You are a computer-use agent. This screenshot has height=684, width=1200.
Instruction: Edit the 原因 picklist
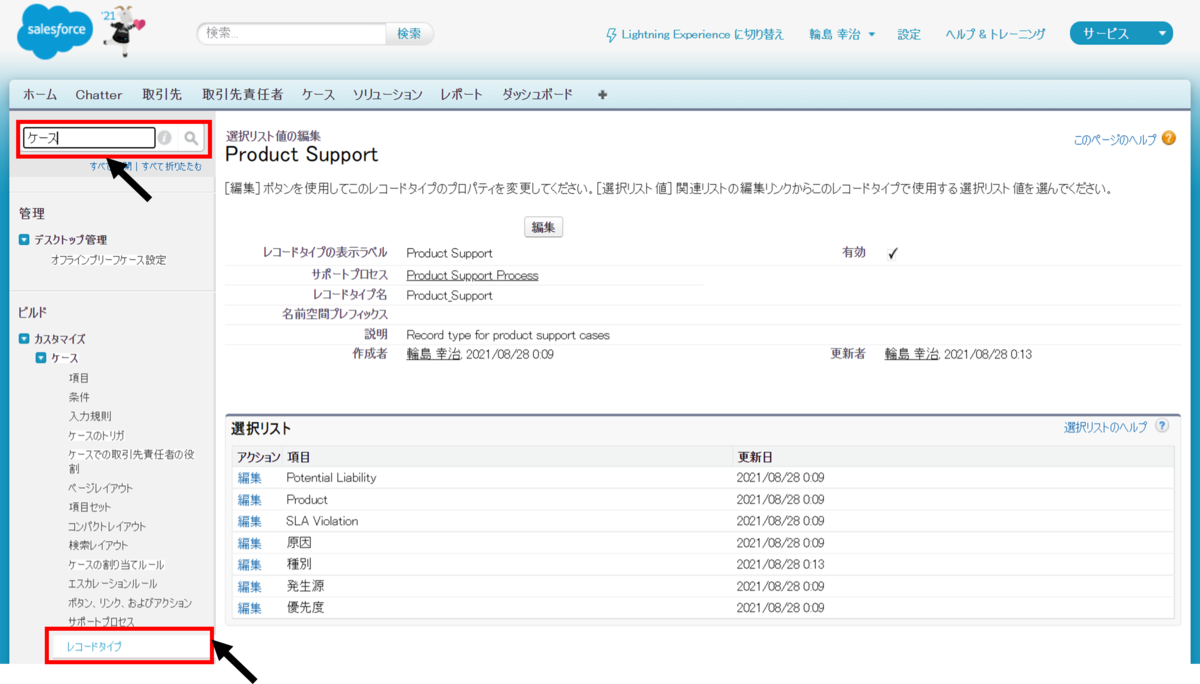click(x=249, y=544)
